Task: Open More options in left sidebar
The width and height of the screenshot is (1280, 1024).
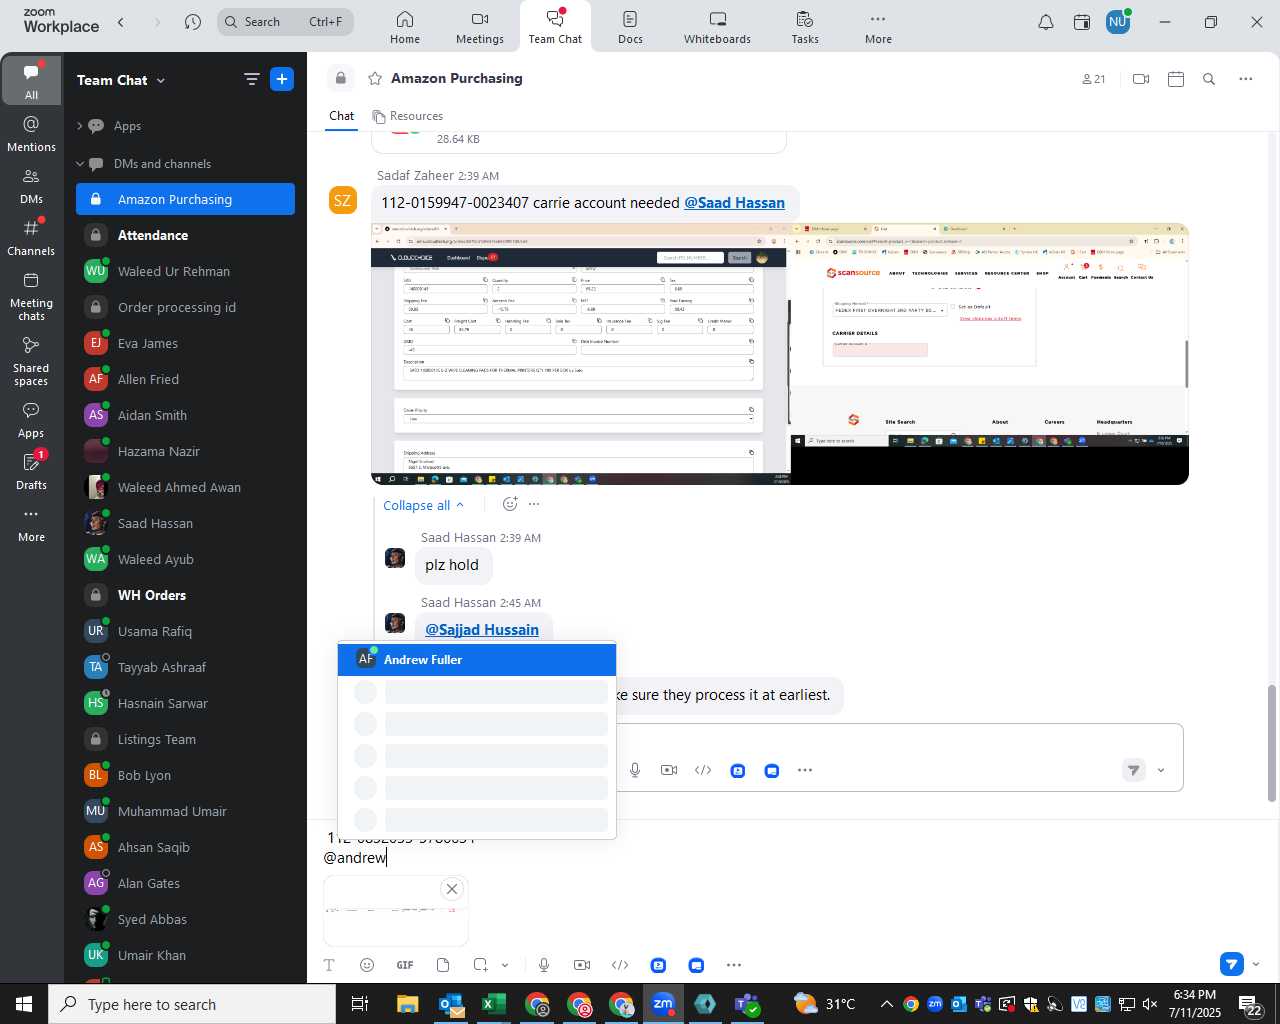Action: [31, 524]
